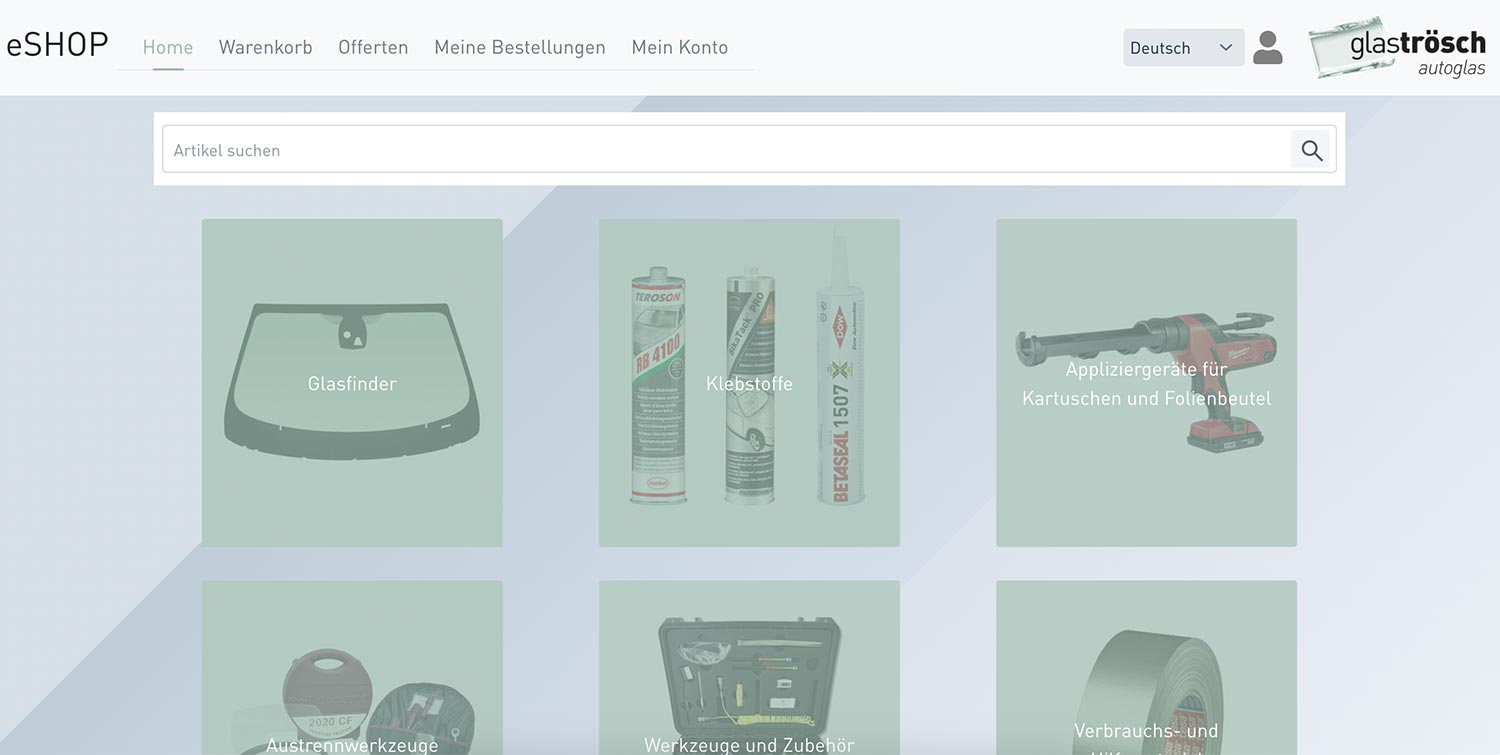Open the Deutsch language dropdown
The height and width of the screenshot is (755, 1500).
point(1183,47)
